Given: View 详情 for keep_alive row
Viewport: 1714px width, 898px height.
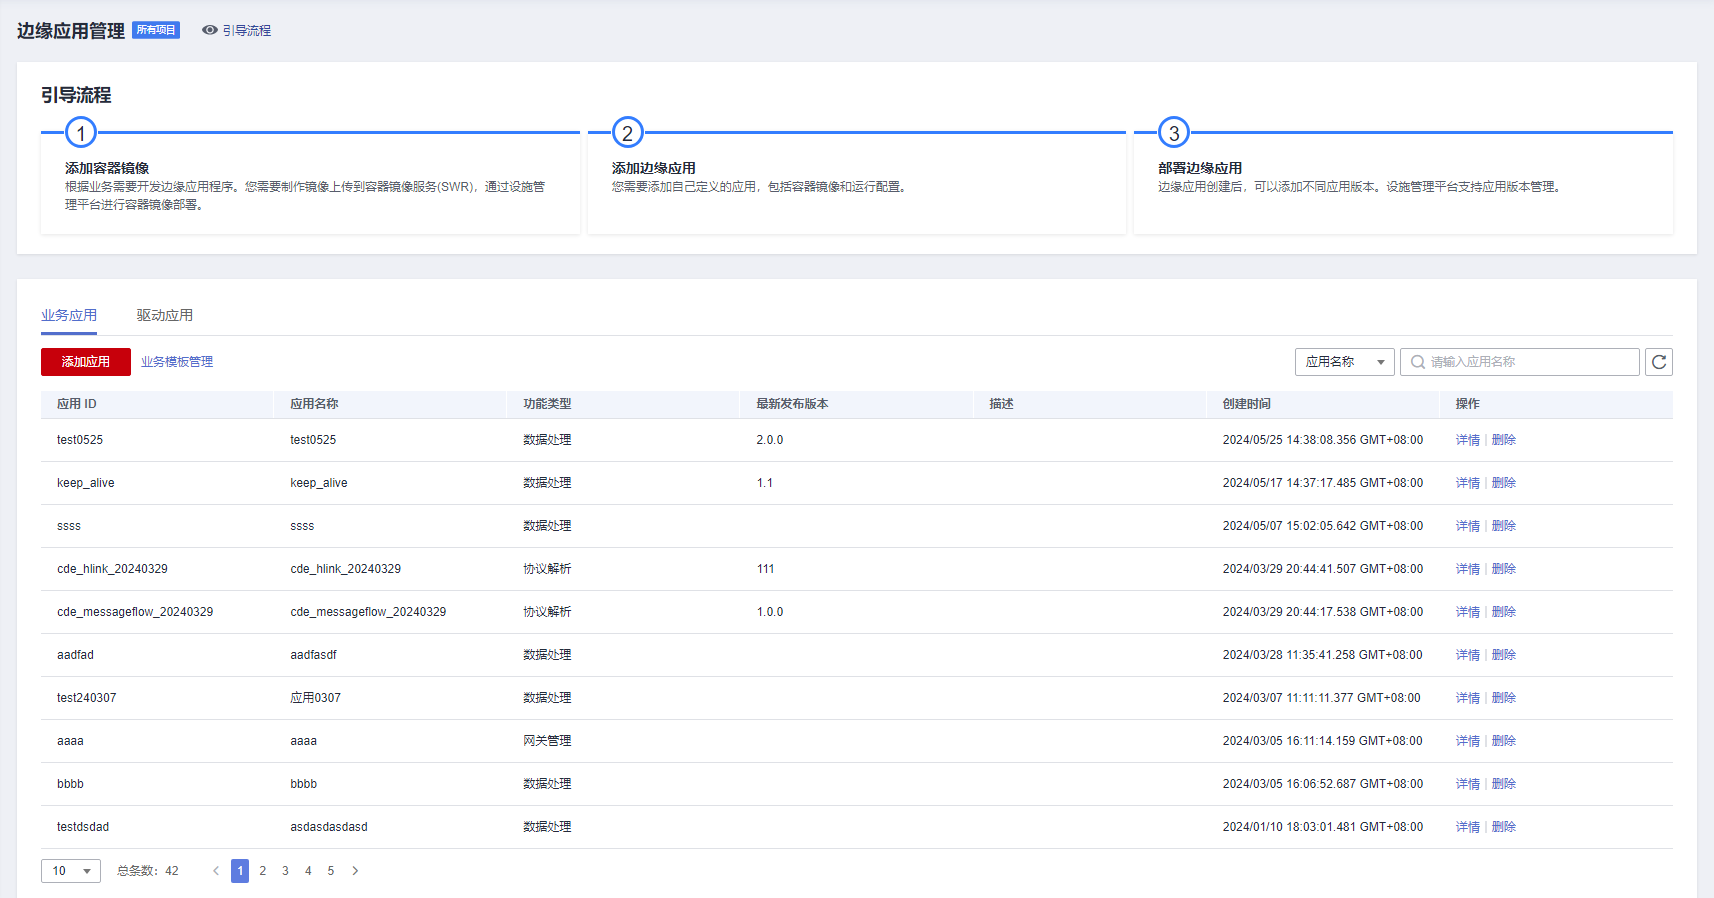Looking at the screenshot, I should 1467,483.
